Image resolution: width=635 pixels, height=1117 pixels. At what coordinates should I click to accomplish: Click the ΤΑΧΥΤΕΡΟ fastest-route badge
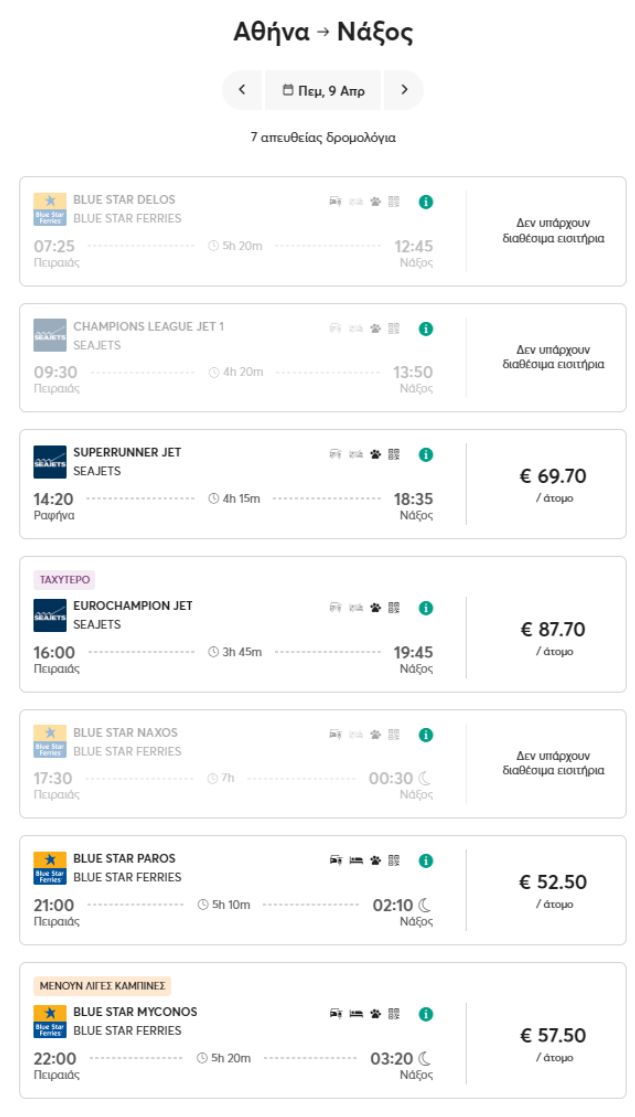pyautogui.click(x=64, y=580)
